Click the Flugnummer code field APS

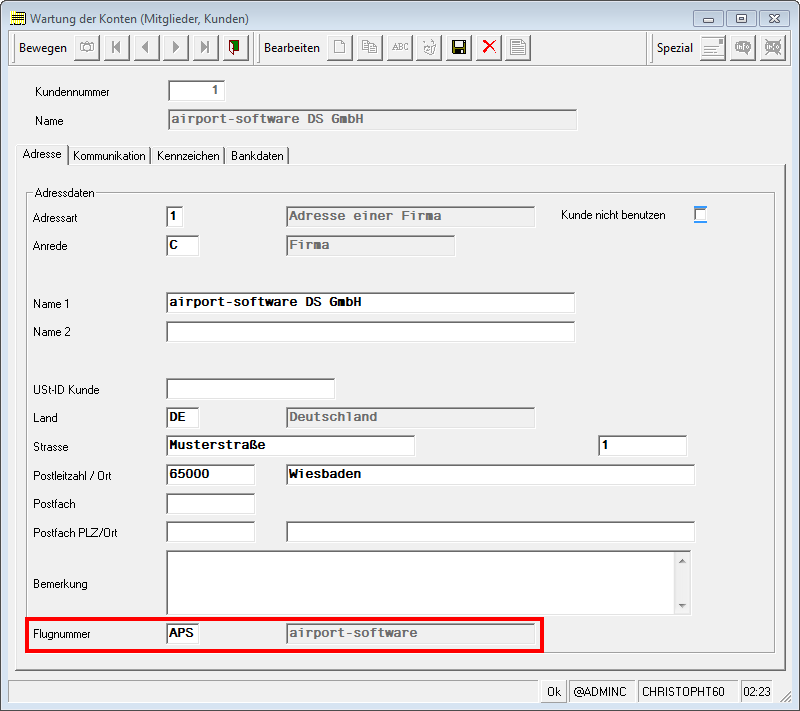182,633
